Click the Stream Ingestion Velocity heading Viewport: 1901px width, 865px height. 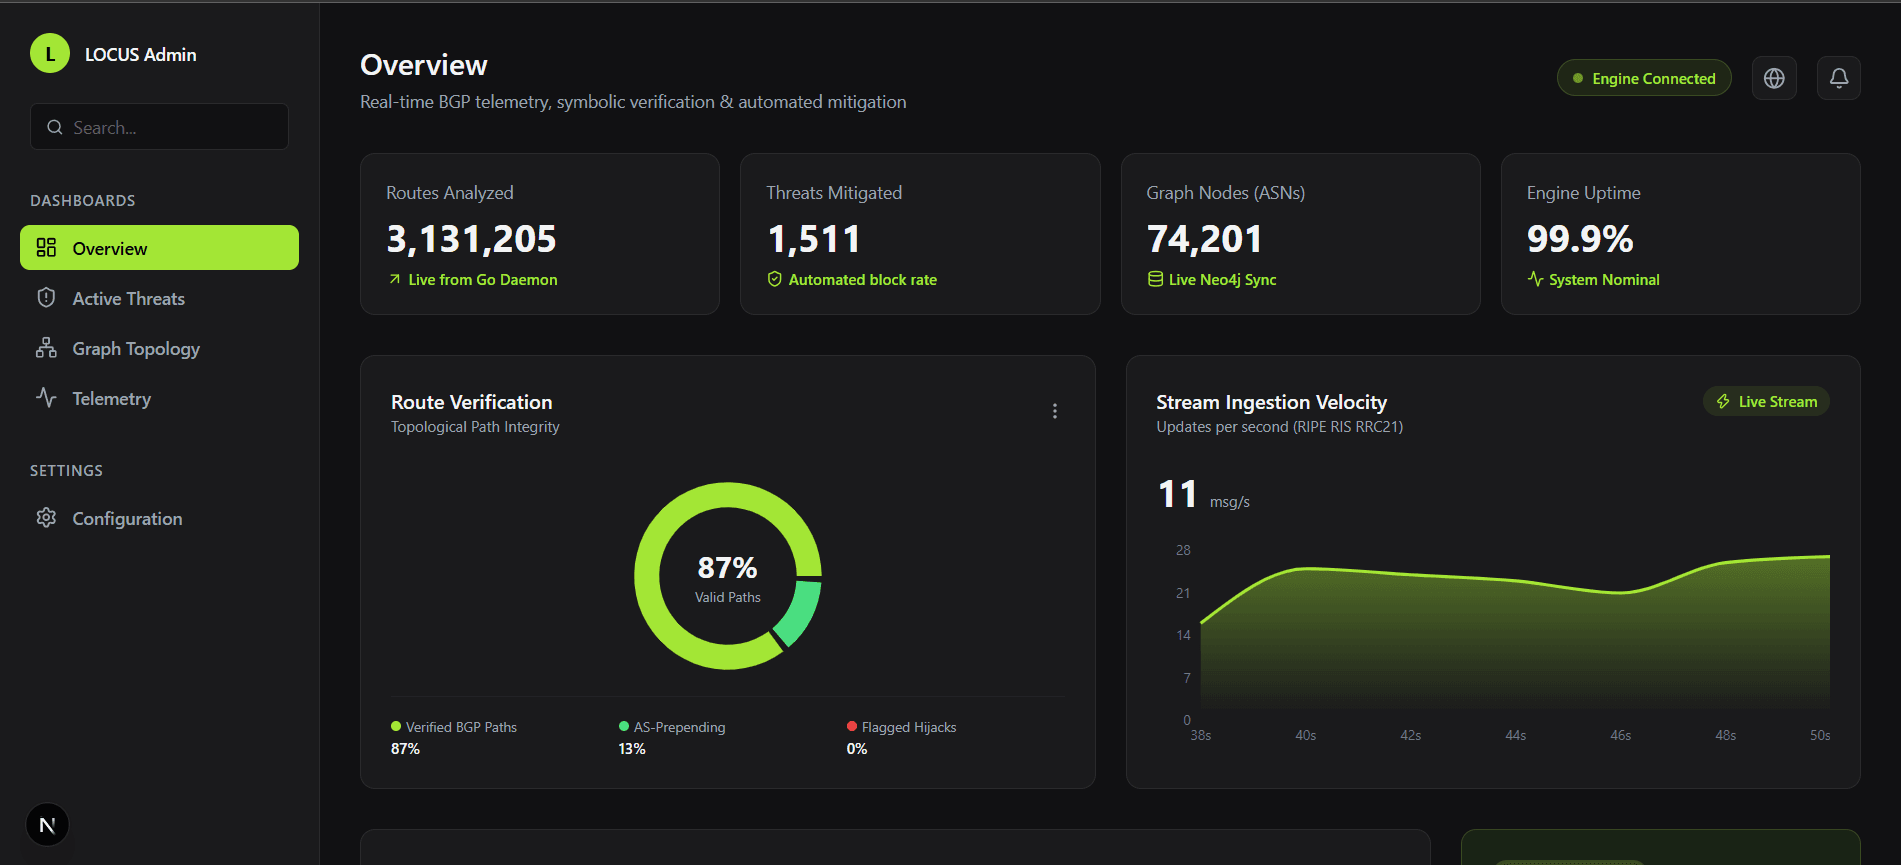1271,402
